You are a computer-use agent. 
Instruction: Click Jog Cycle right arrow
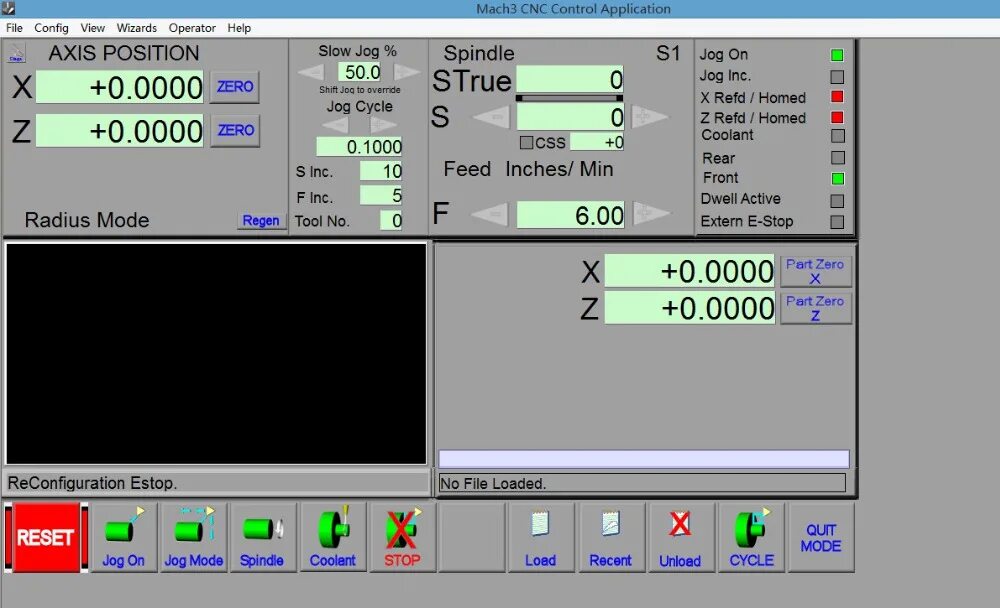[x=382, y=124]
